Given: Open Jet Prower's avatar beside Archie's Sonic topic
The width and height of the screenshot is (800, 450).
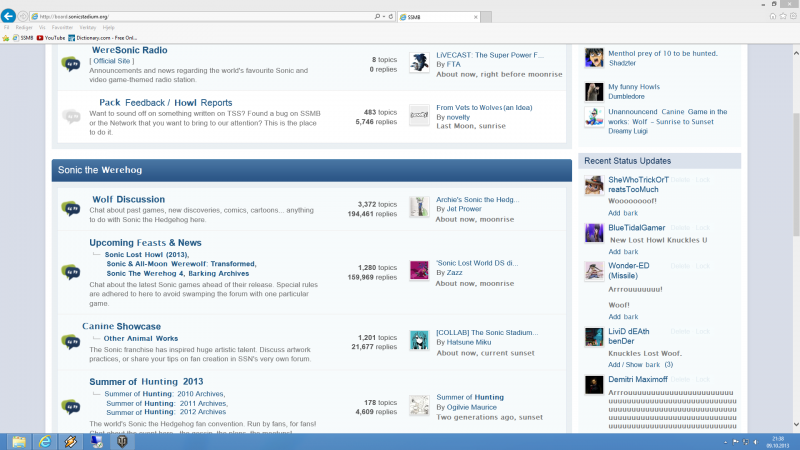Looking at the screenshot, I should tap(419, 207).
